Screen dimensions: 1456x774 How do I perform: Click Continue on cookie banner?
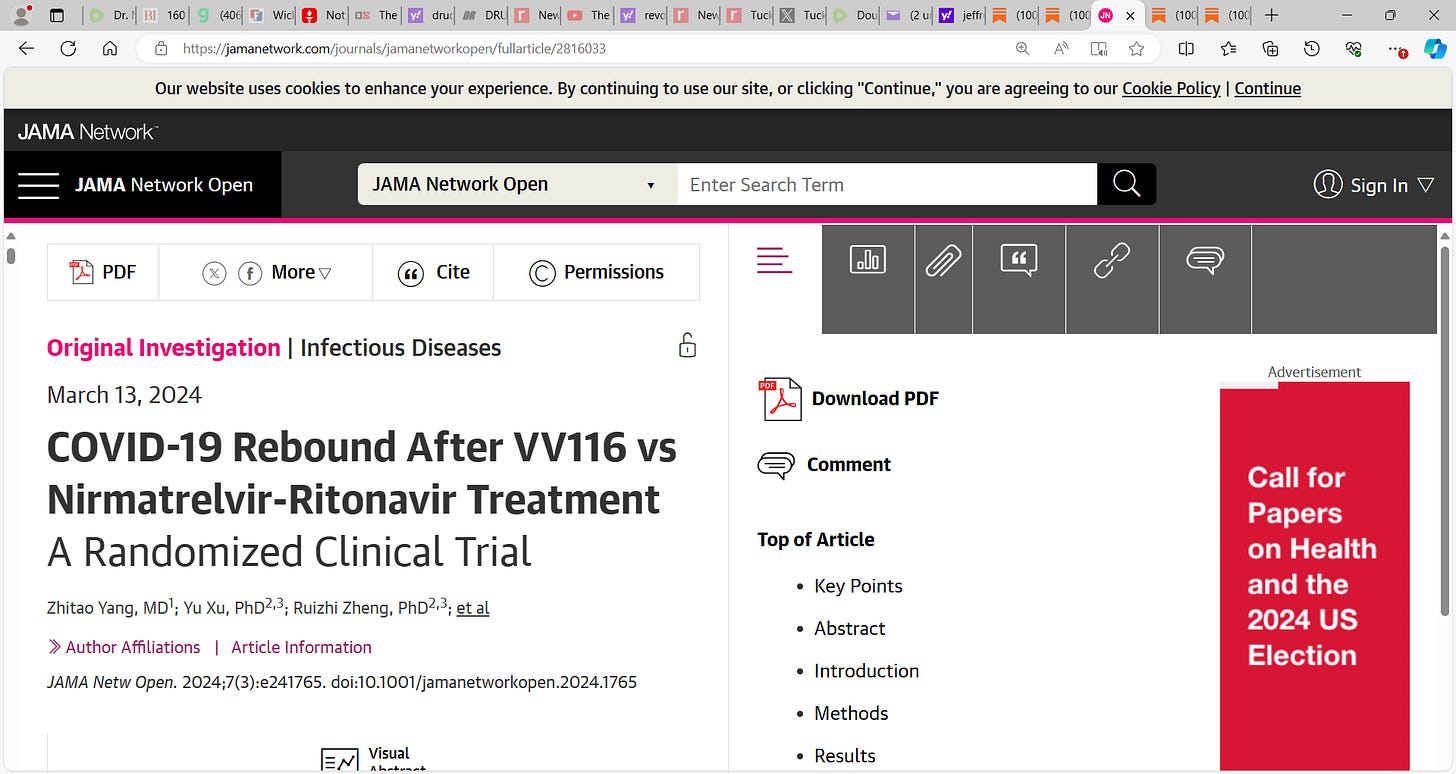1268,88
